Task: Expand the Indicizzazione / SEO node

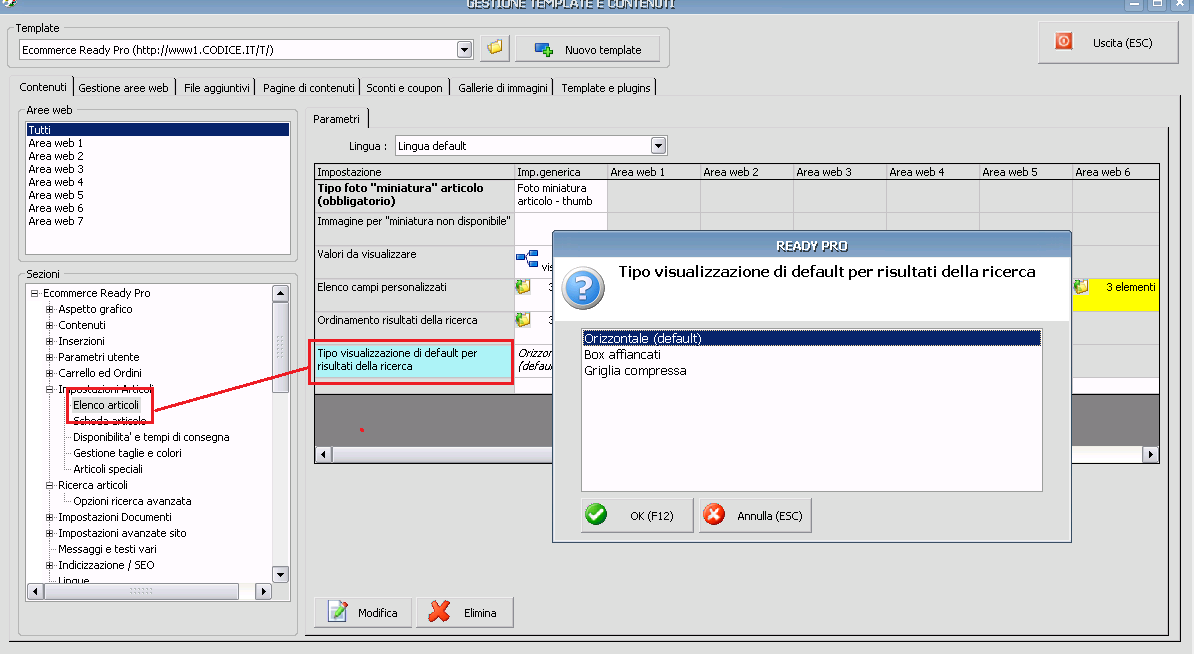Action: click(49, 565)
